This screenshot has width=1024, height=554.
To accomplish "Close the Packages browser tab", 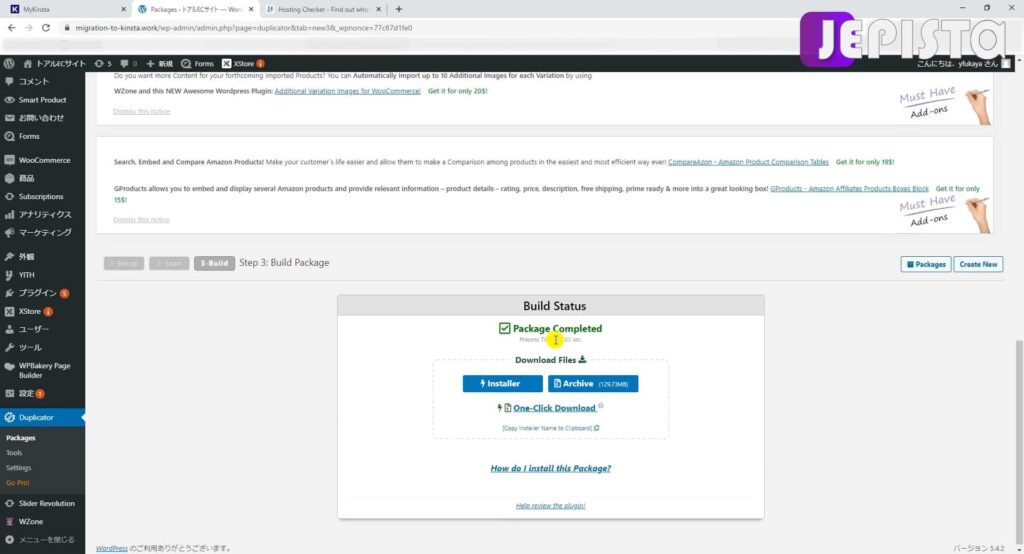I will 251,9.
